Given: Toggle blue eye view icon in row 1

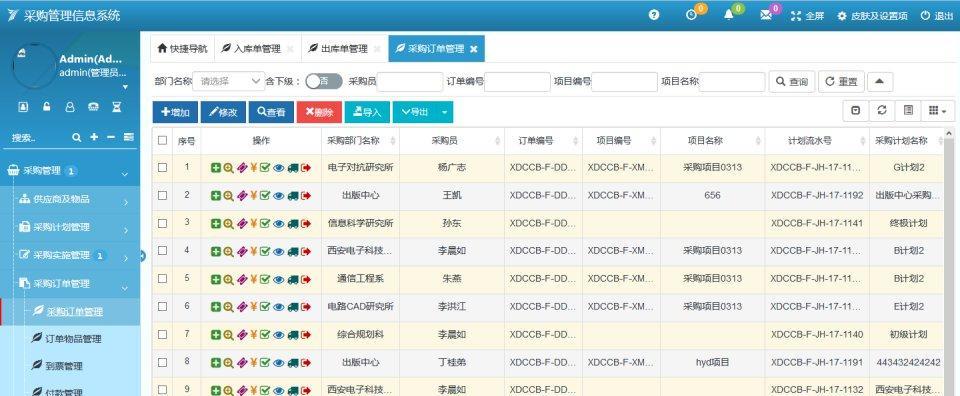Looking at the screenshot, I should [279, 168].
